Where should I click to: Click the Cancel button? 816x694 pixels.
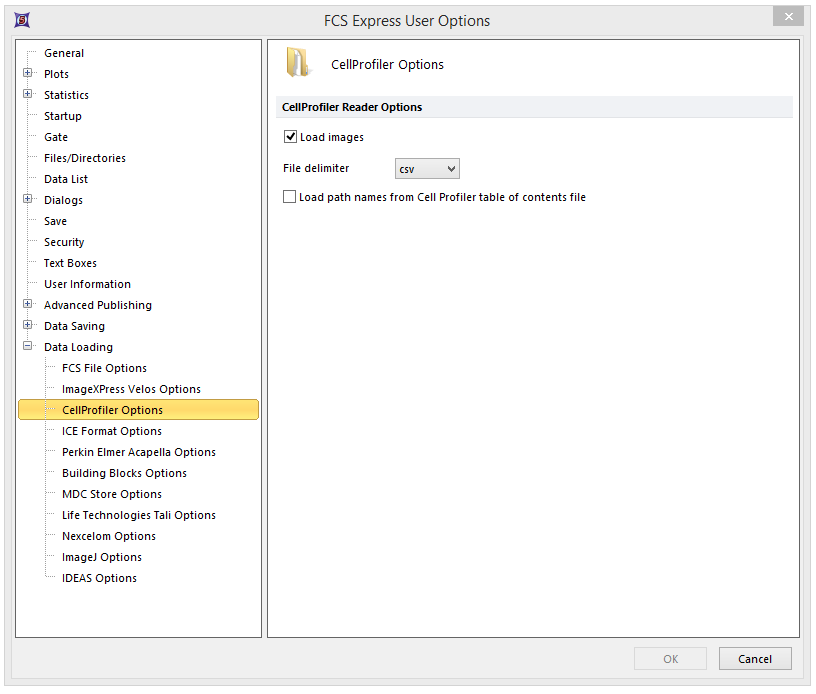click(x=754, y=659)
